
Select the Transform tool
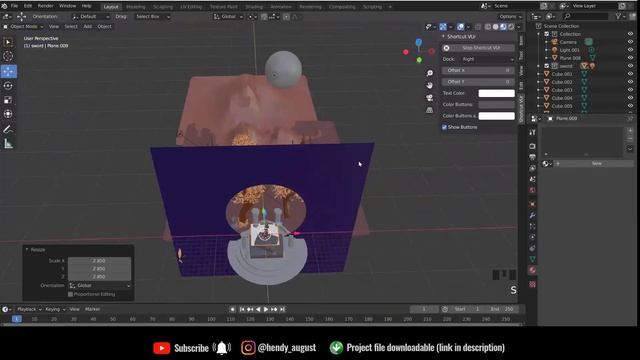(x=8, y=114)
